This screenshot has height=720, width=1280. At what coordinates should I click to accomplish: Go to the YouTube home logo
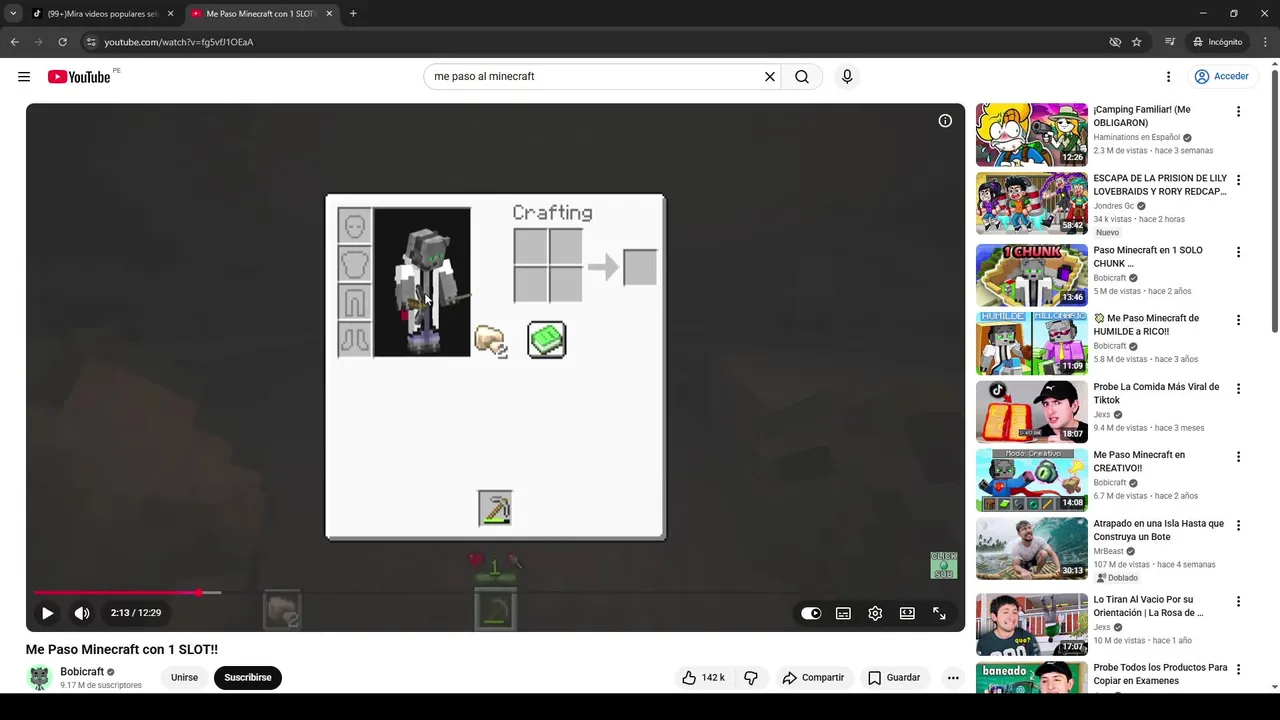pos(79,77)
